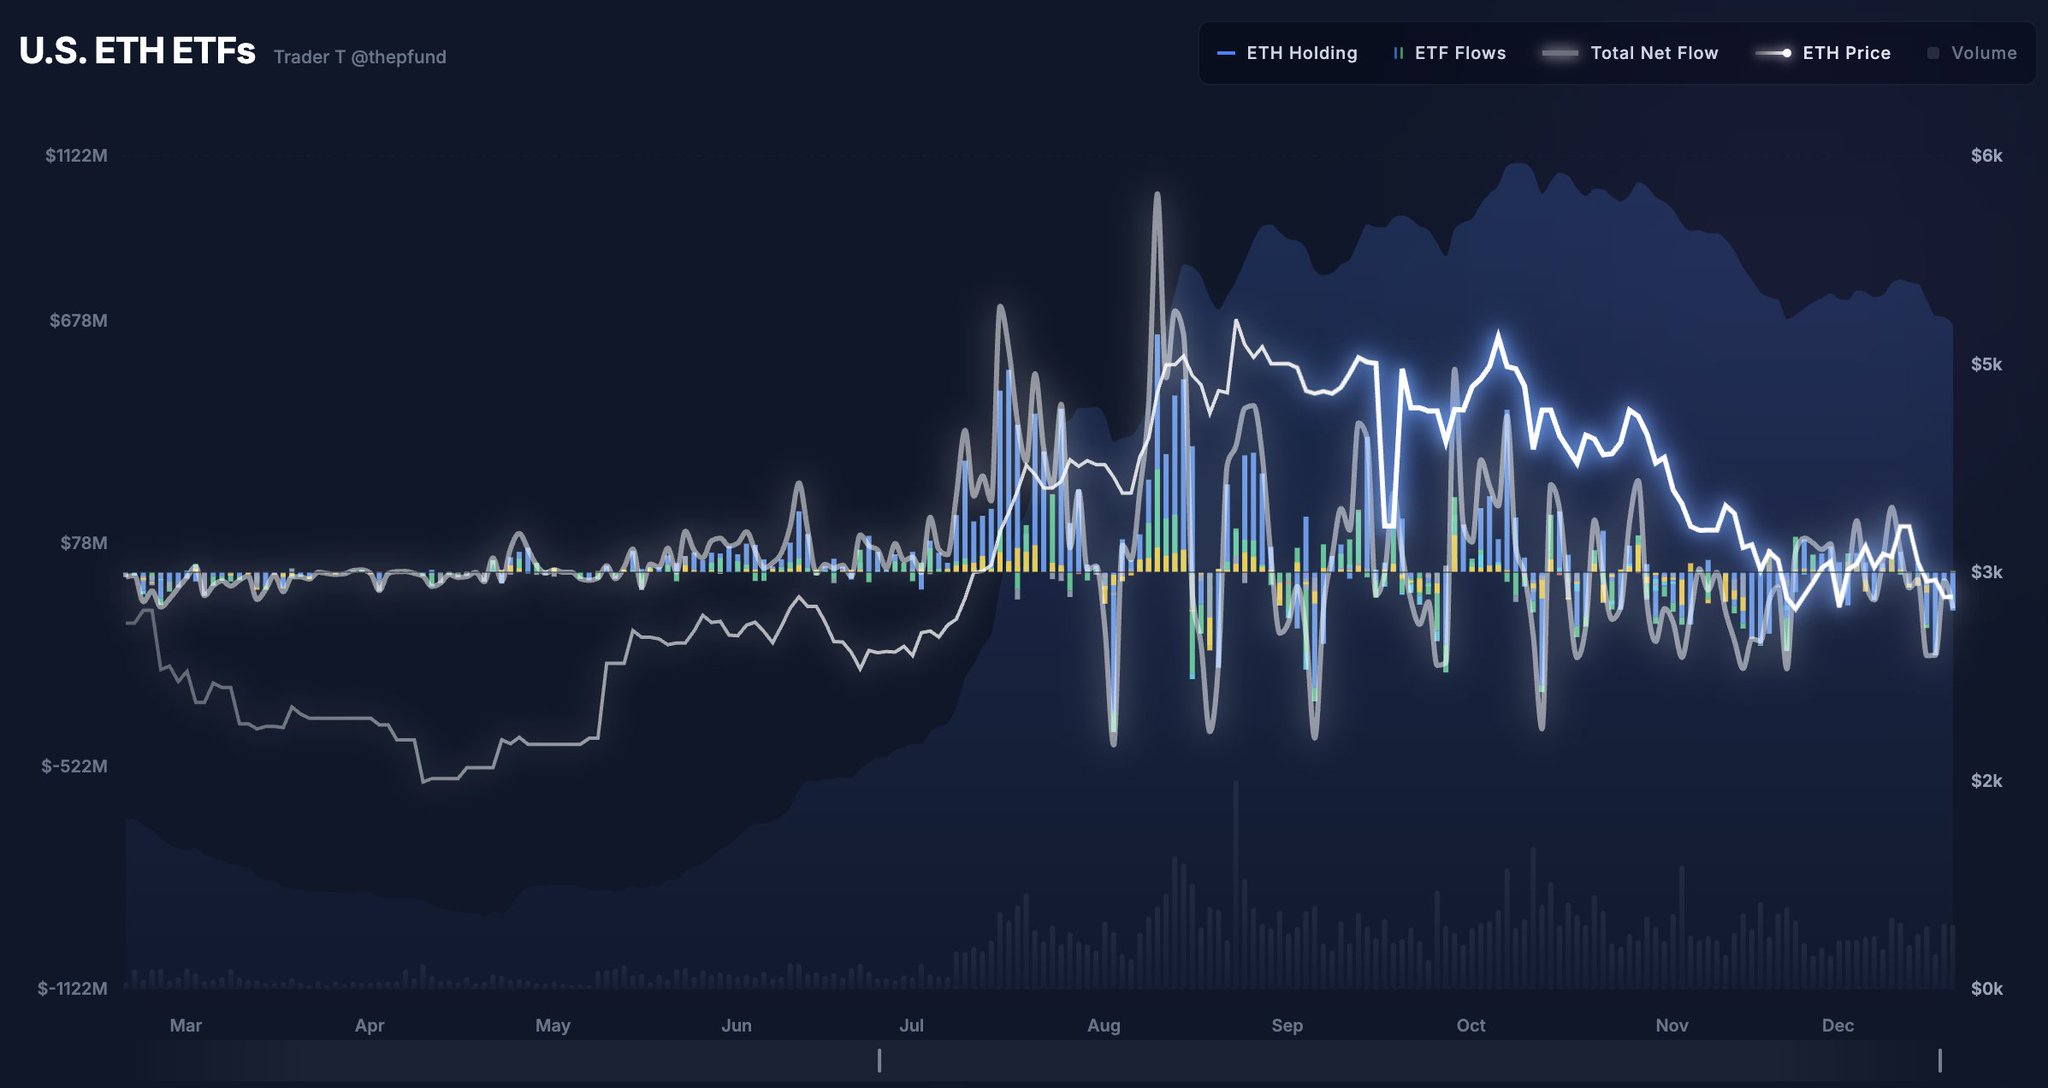This screenshot has height=1088, width=2048.
Task: Hide the Total Net Flow series via its label
Action: pos(1654,53)
